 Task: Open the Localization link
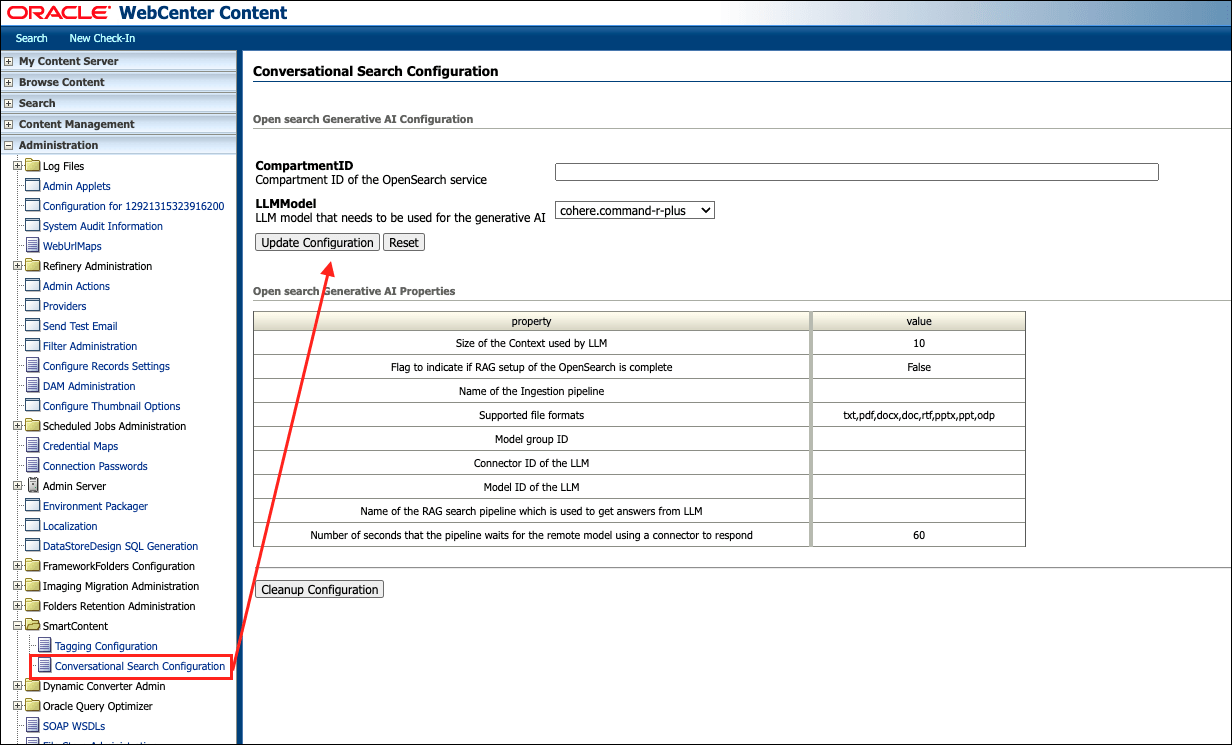click(70, 526)
